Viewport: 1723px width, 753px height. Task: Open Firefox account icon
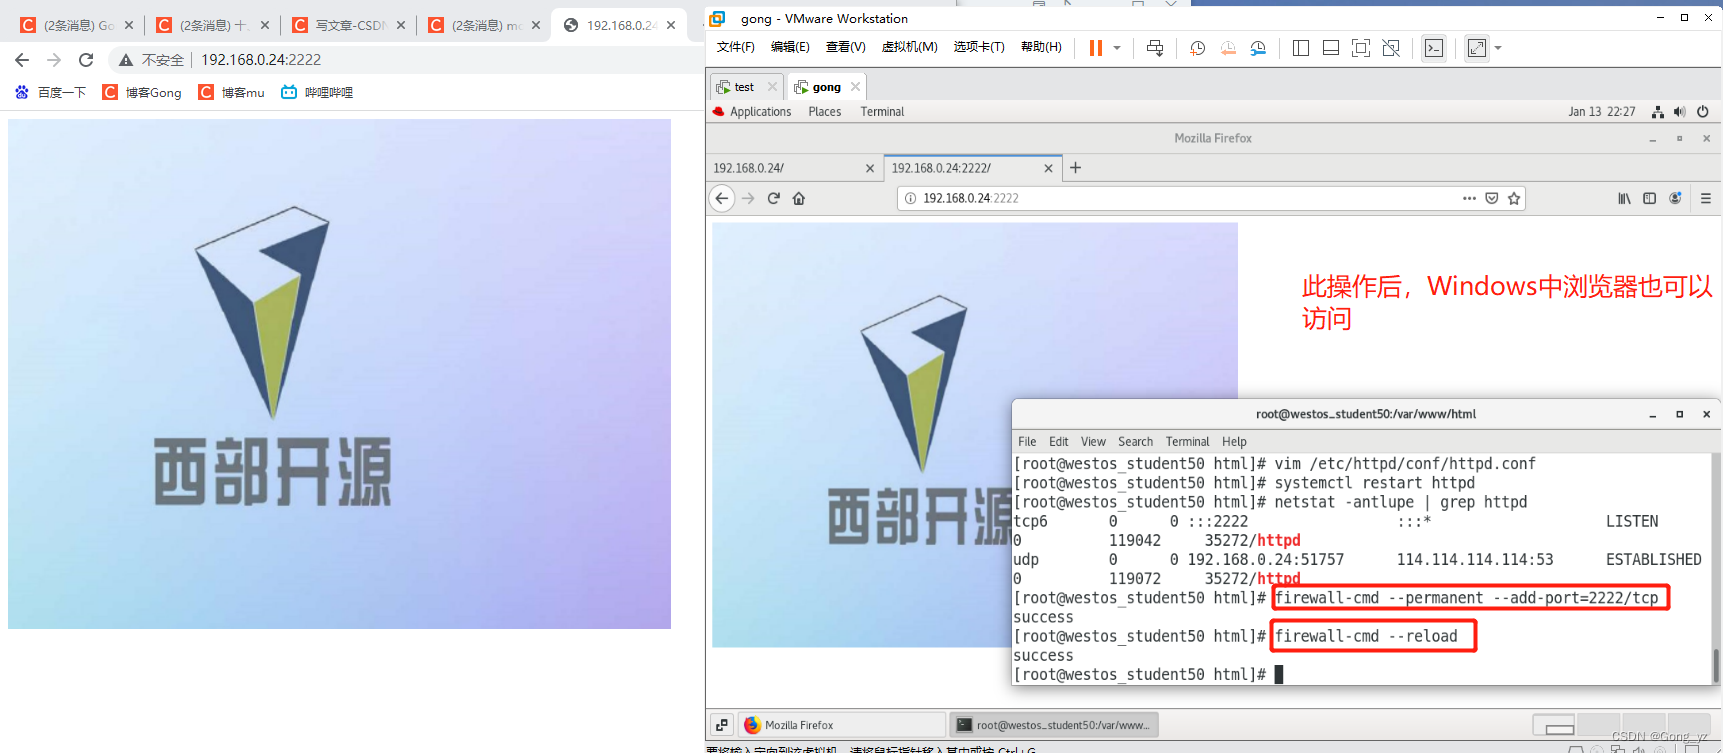1676,198
